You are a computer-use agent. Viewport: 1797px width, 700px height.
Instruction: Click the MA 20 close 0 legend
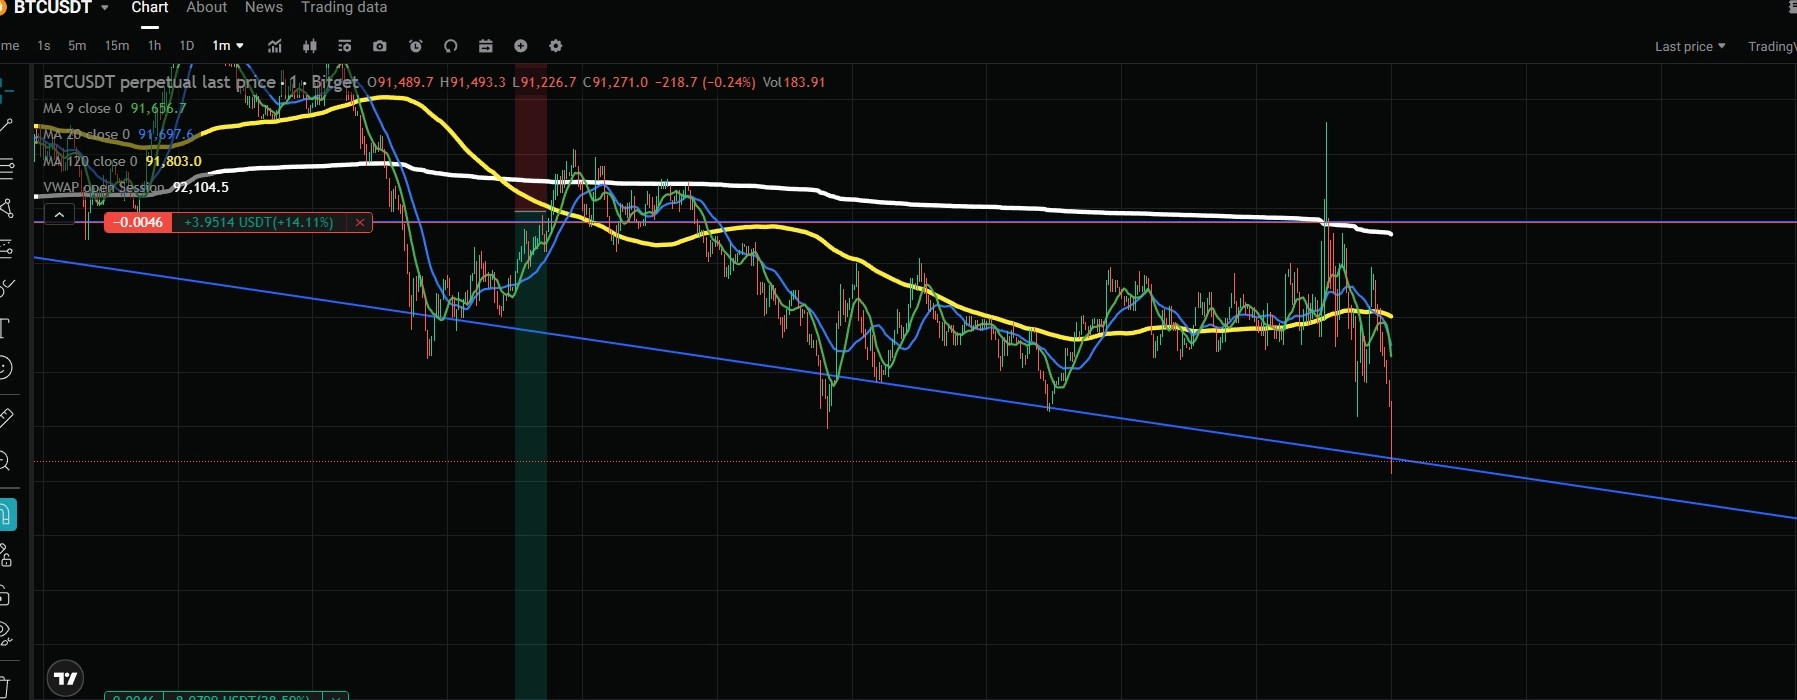86,134
